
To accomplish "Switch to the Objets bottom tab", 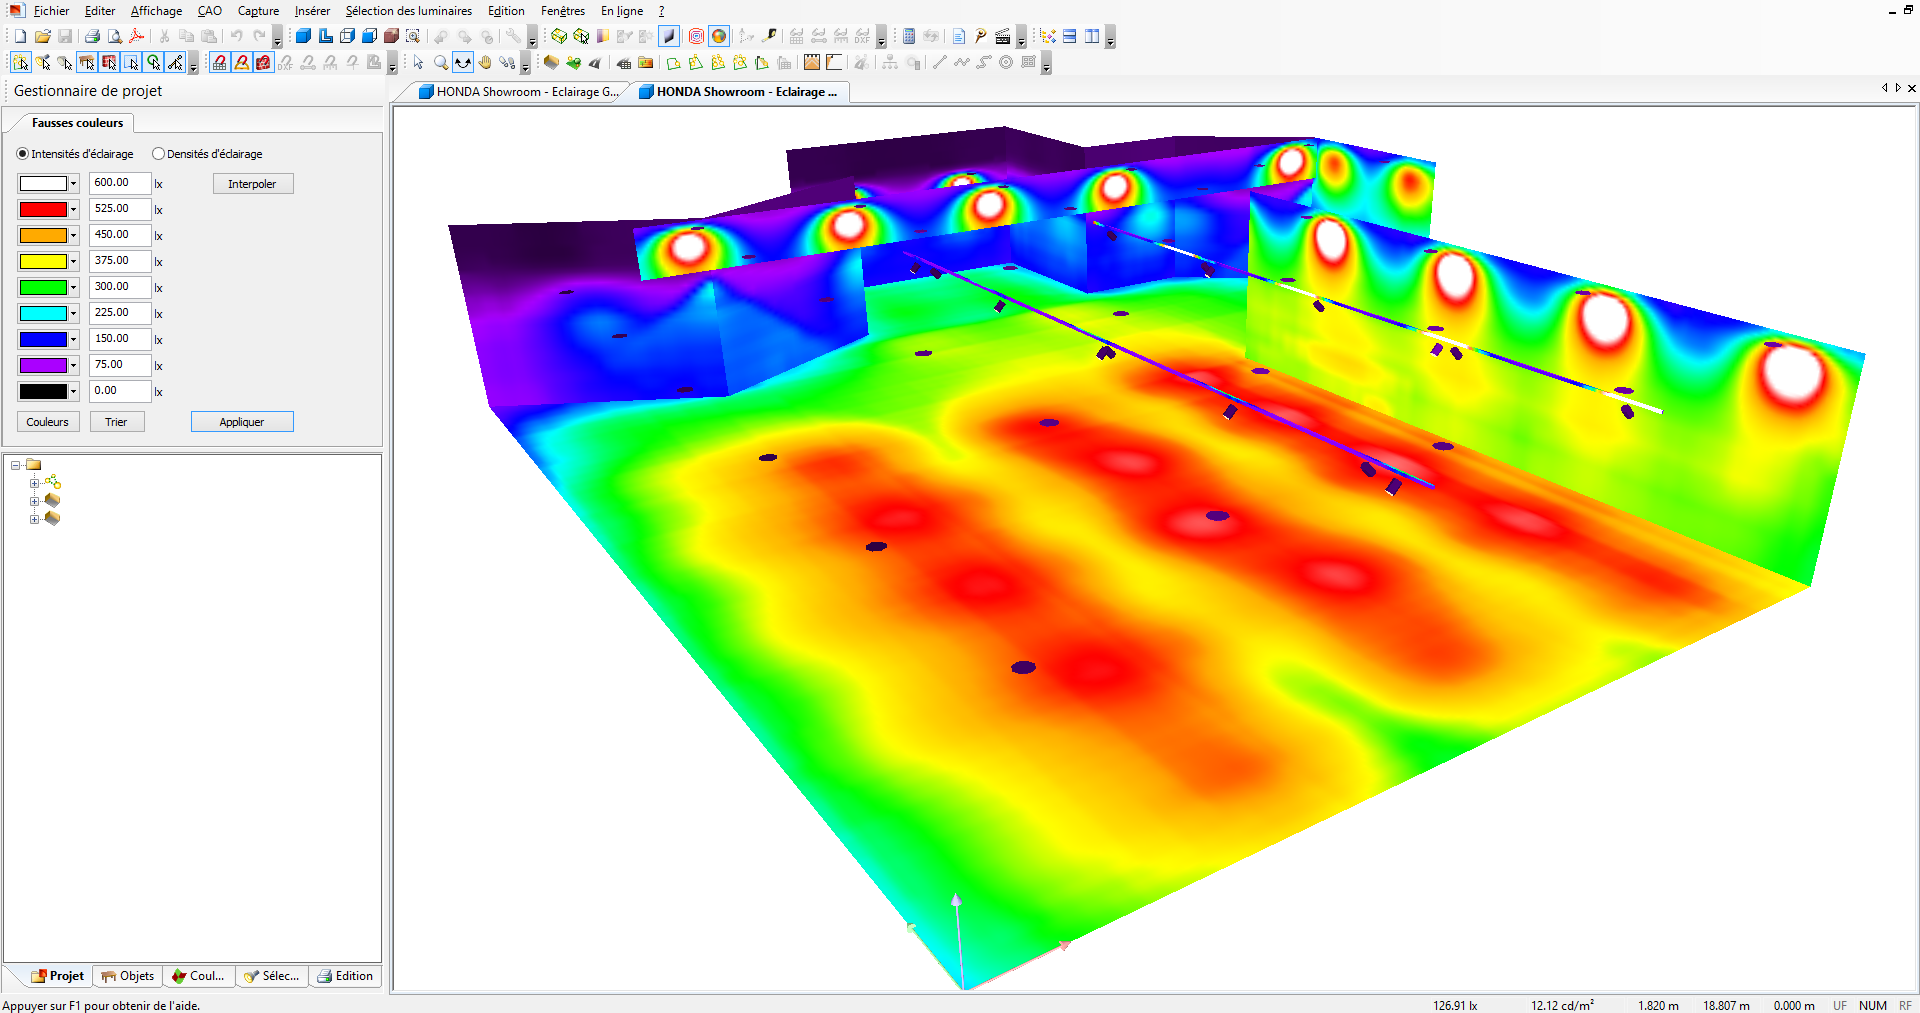I will tap(128, 976).
